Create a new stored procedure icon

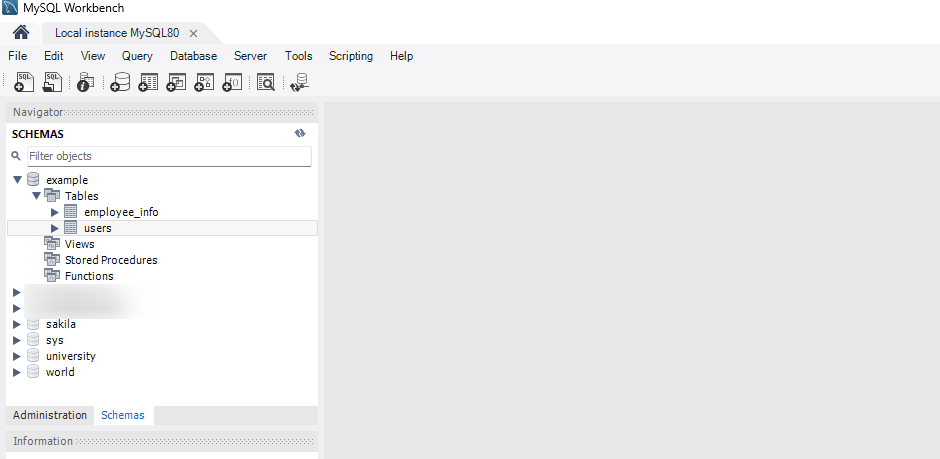coord(204,82)
